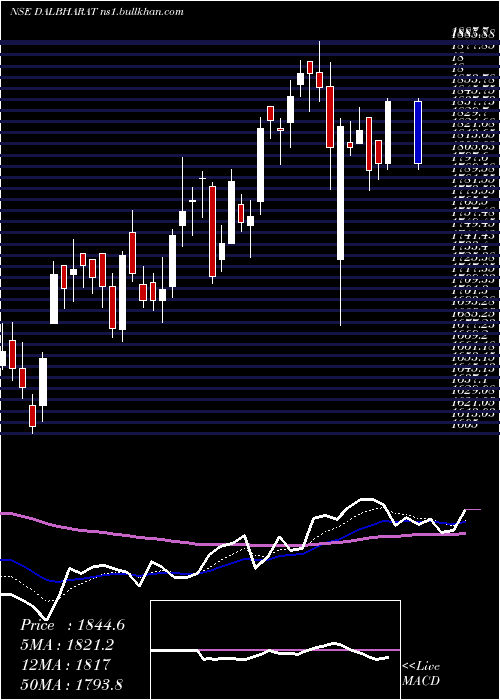Select the Price : 1844.6 readout
Image resolution: width=500 pixels, height=700 pixels.
[x=72, y=625]
